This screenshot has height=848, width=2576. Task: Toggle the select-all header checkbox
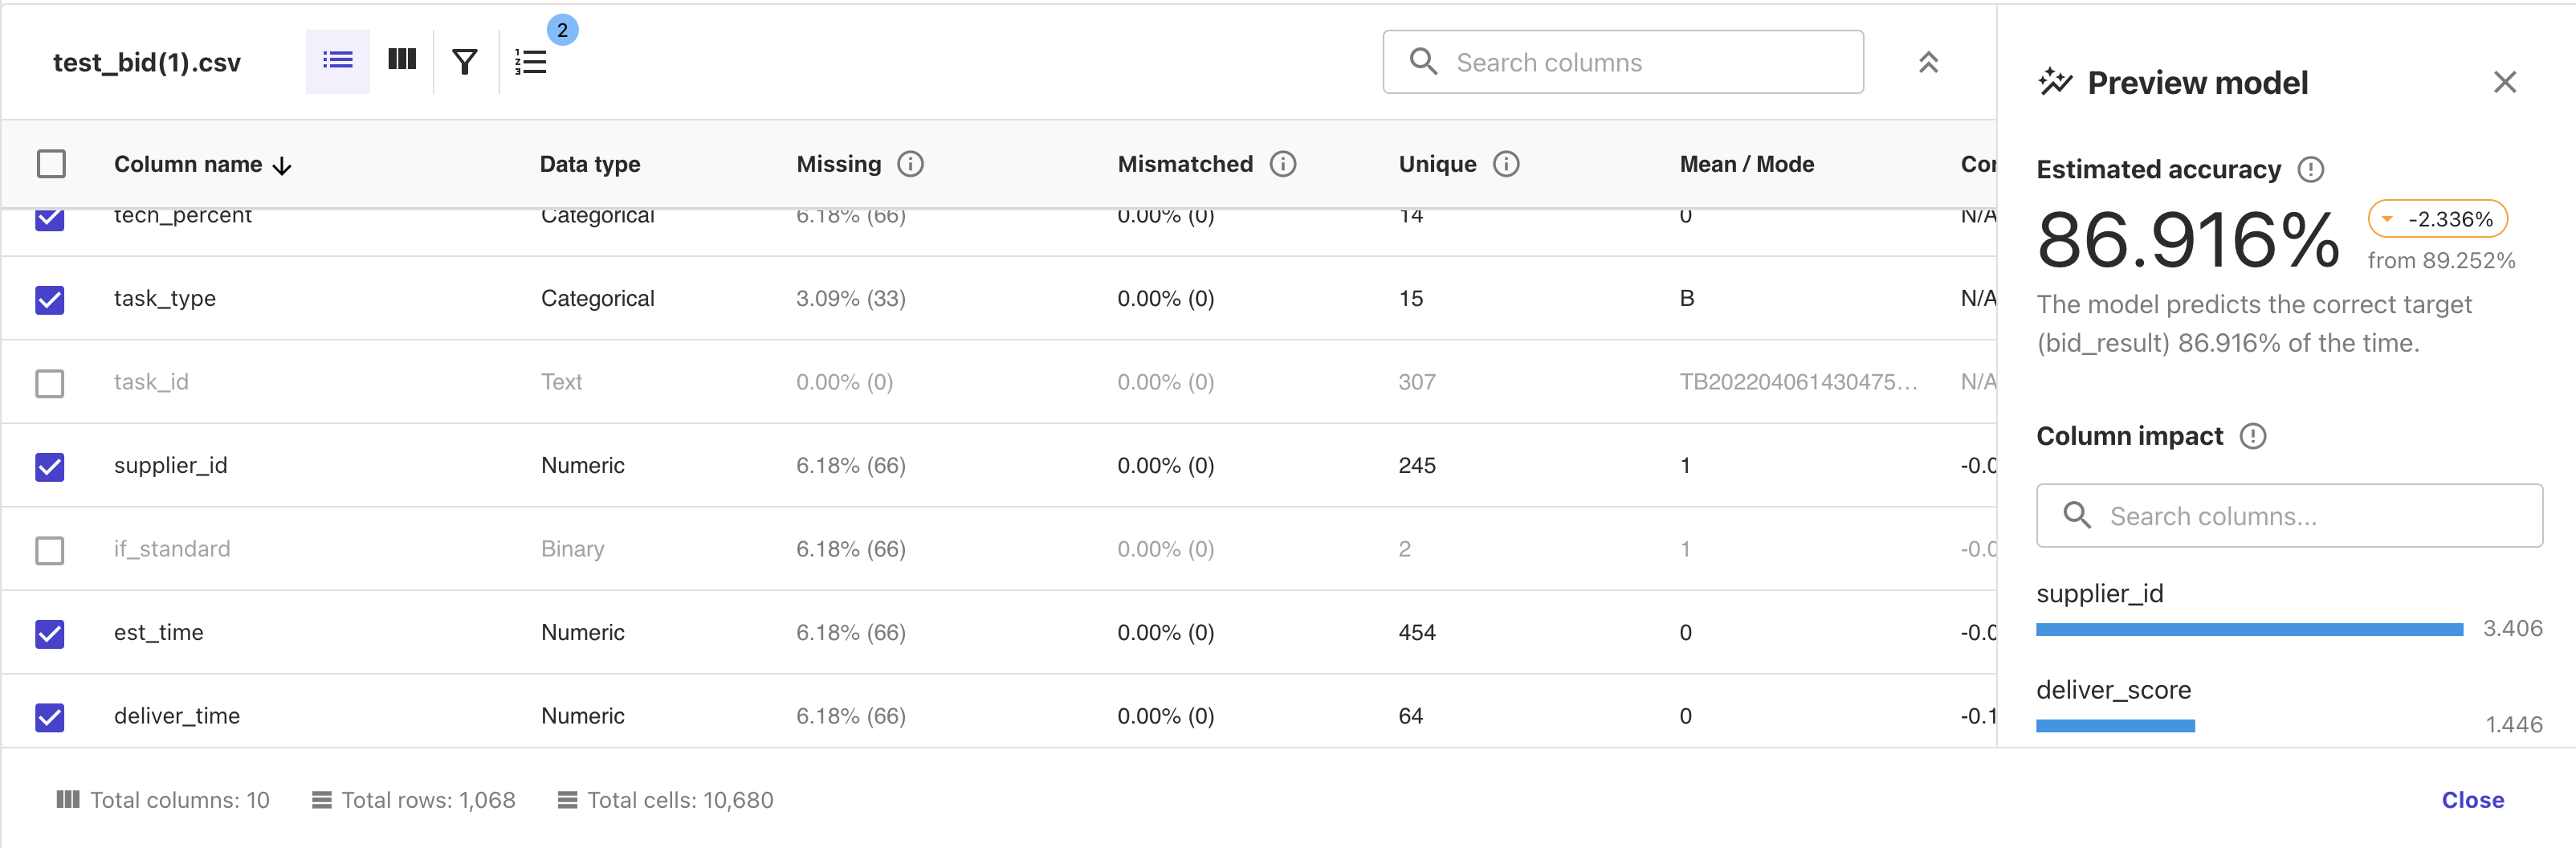[51, 164]
